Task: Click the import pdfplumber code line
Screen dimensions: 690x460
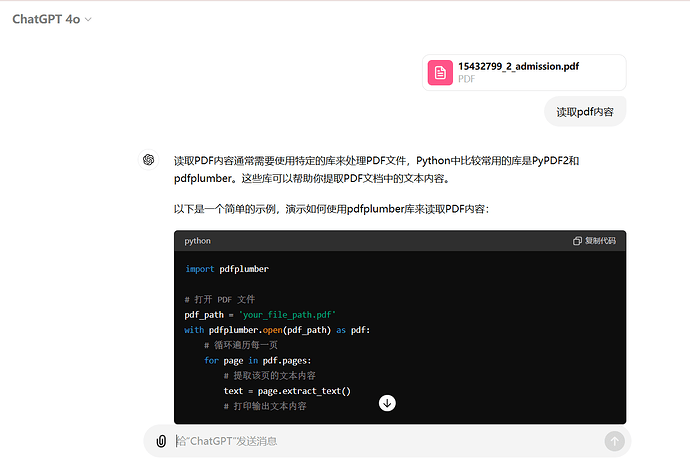Action: tap(227, 269)
